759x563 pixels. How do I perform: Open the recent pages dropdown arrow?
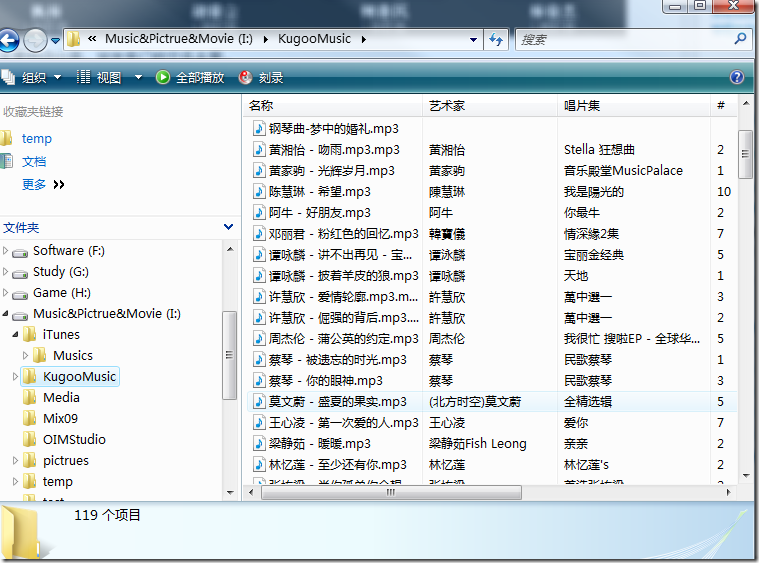point(56,41)
